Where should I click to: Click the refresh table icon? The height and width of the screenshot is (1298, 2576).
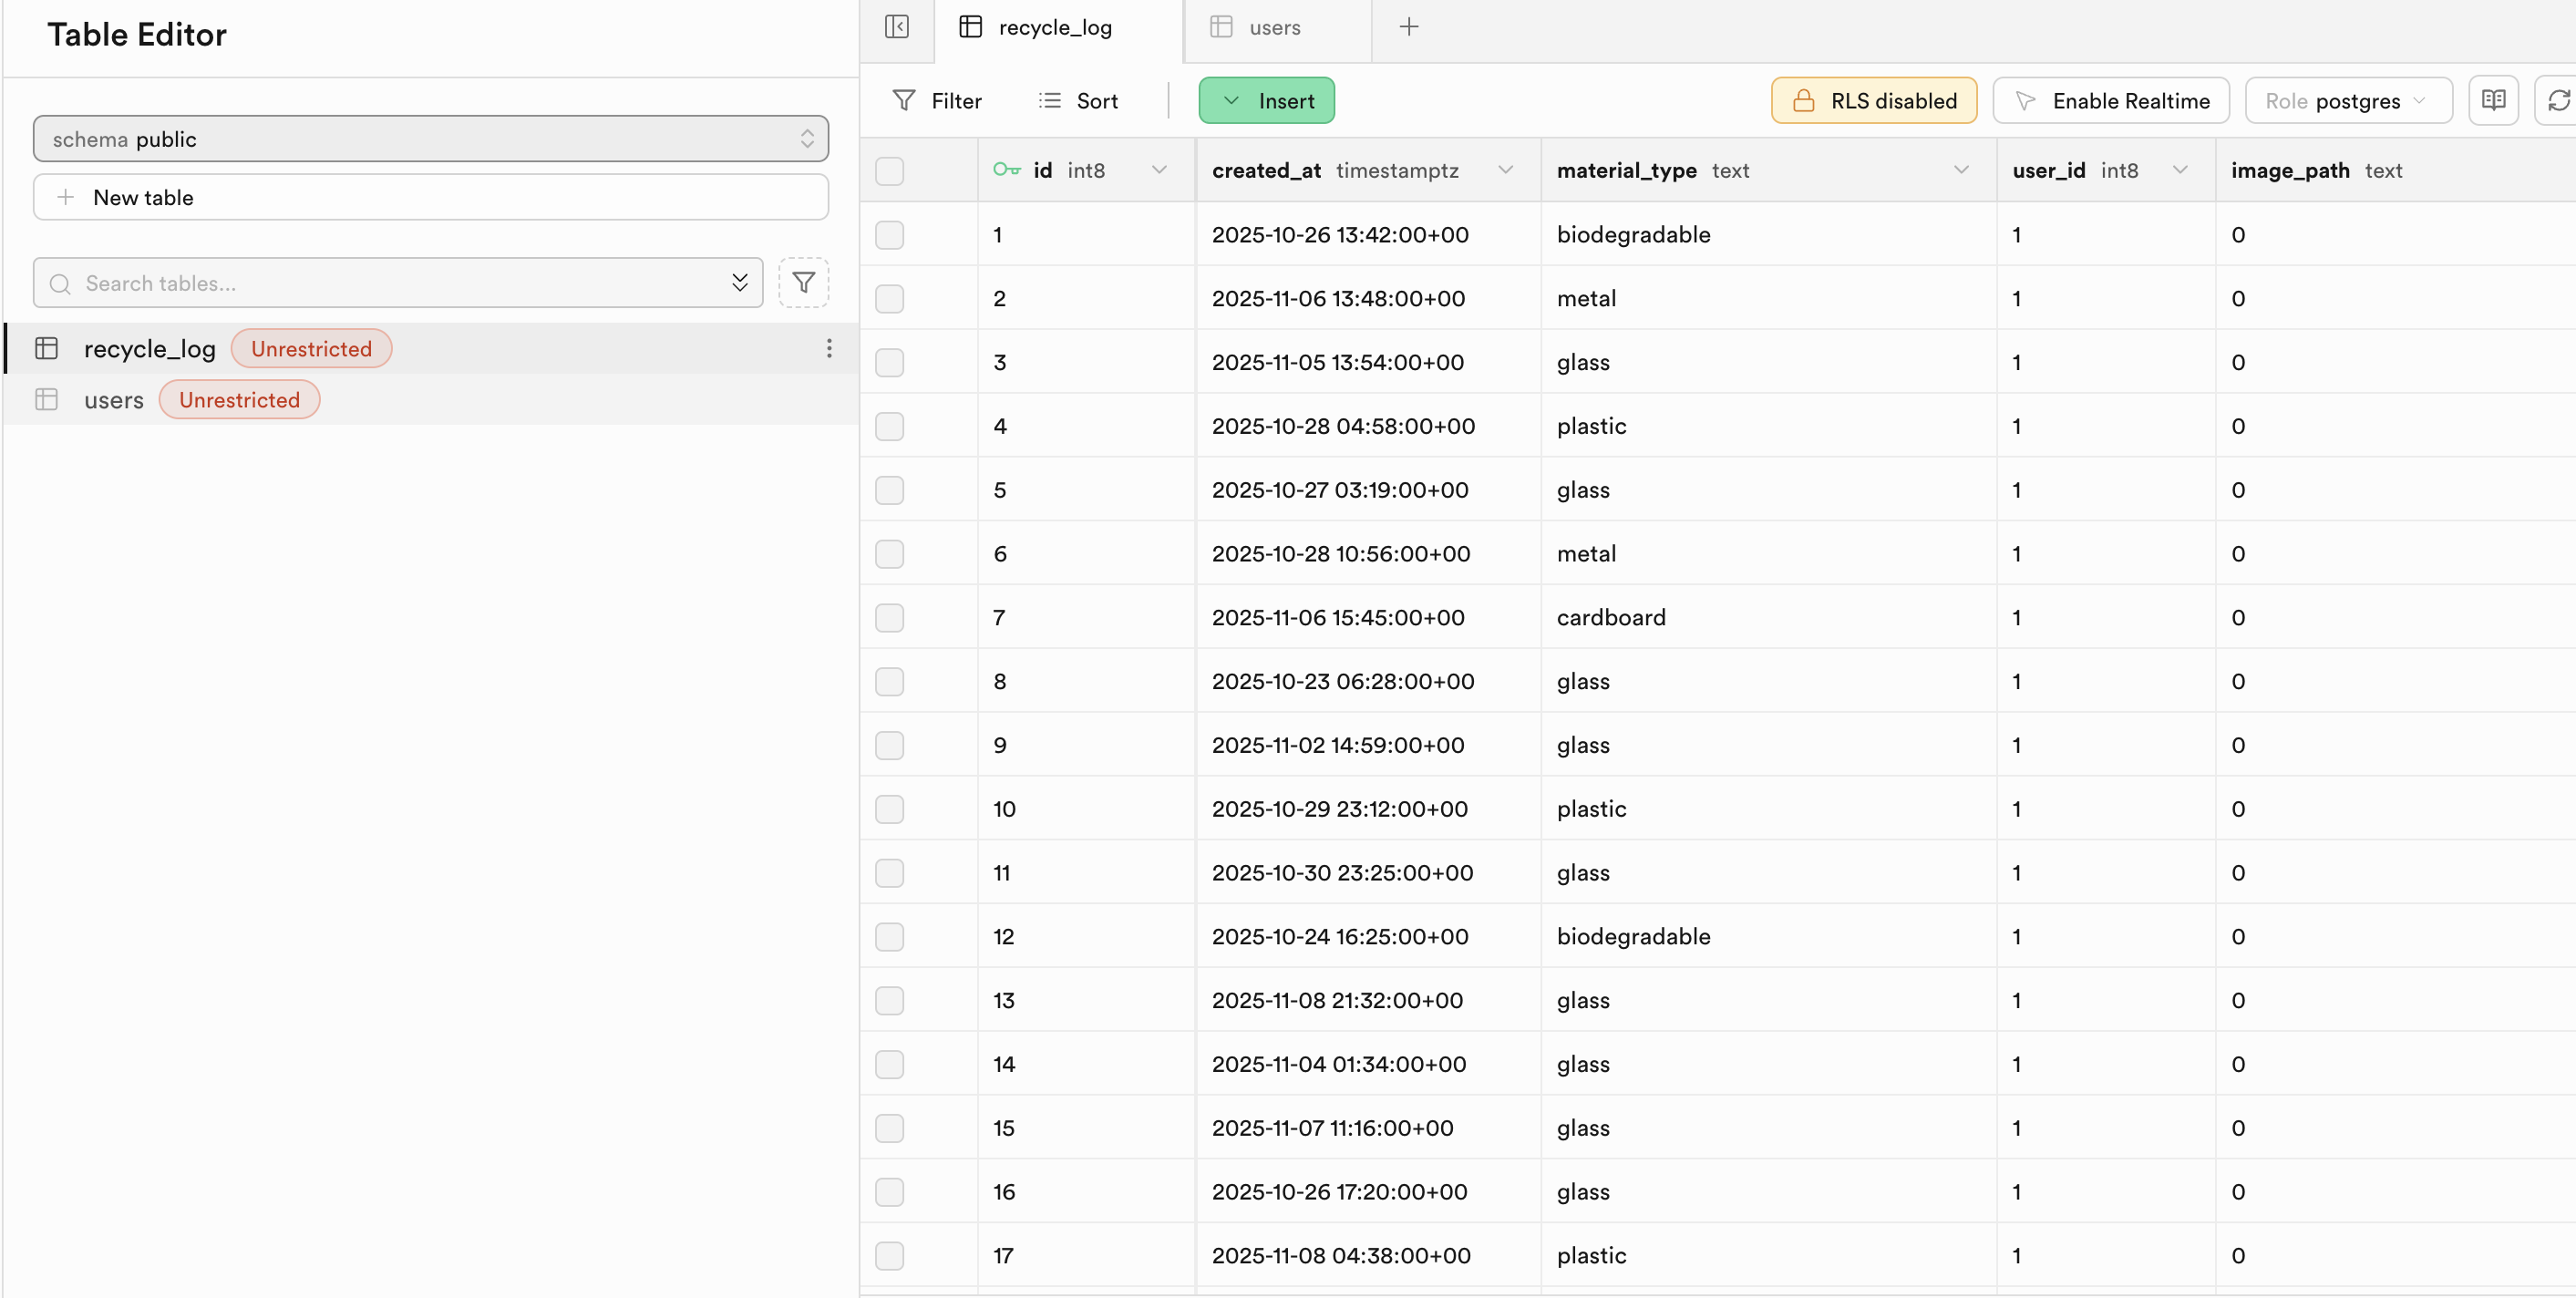[x=2558, y=101]
